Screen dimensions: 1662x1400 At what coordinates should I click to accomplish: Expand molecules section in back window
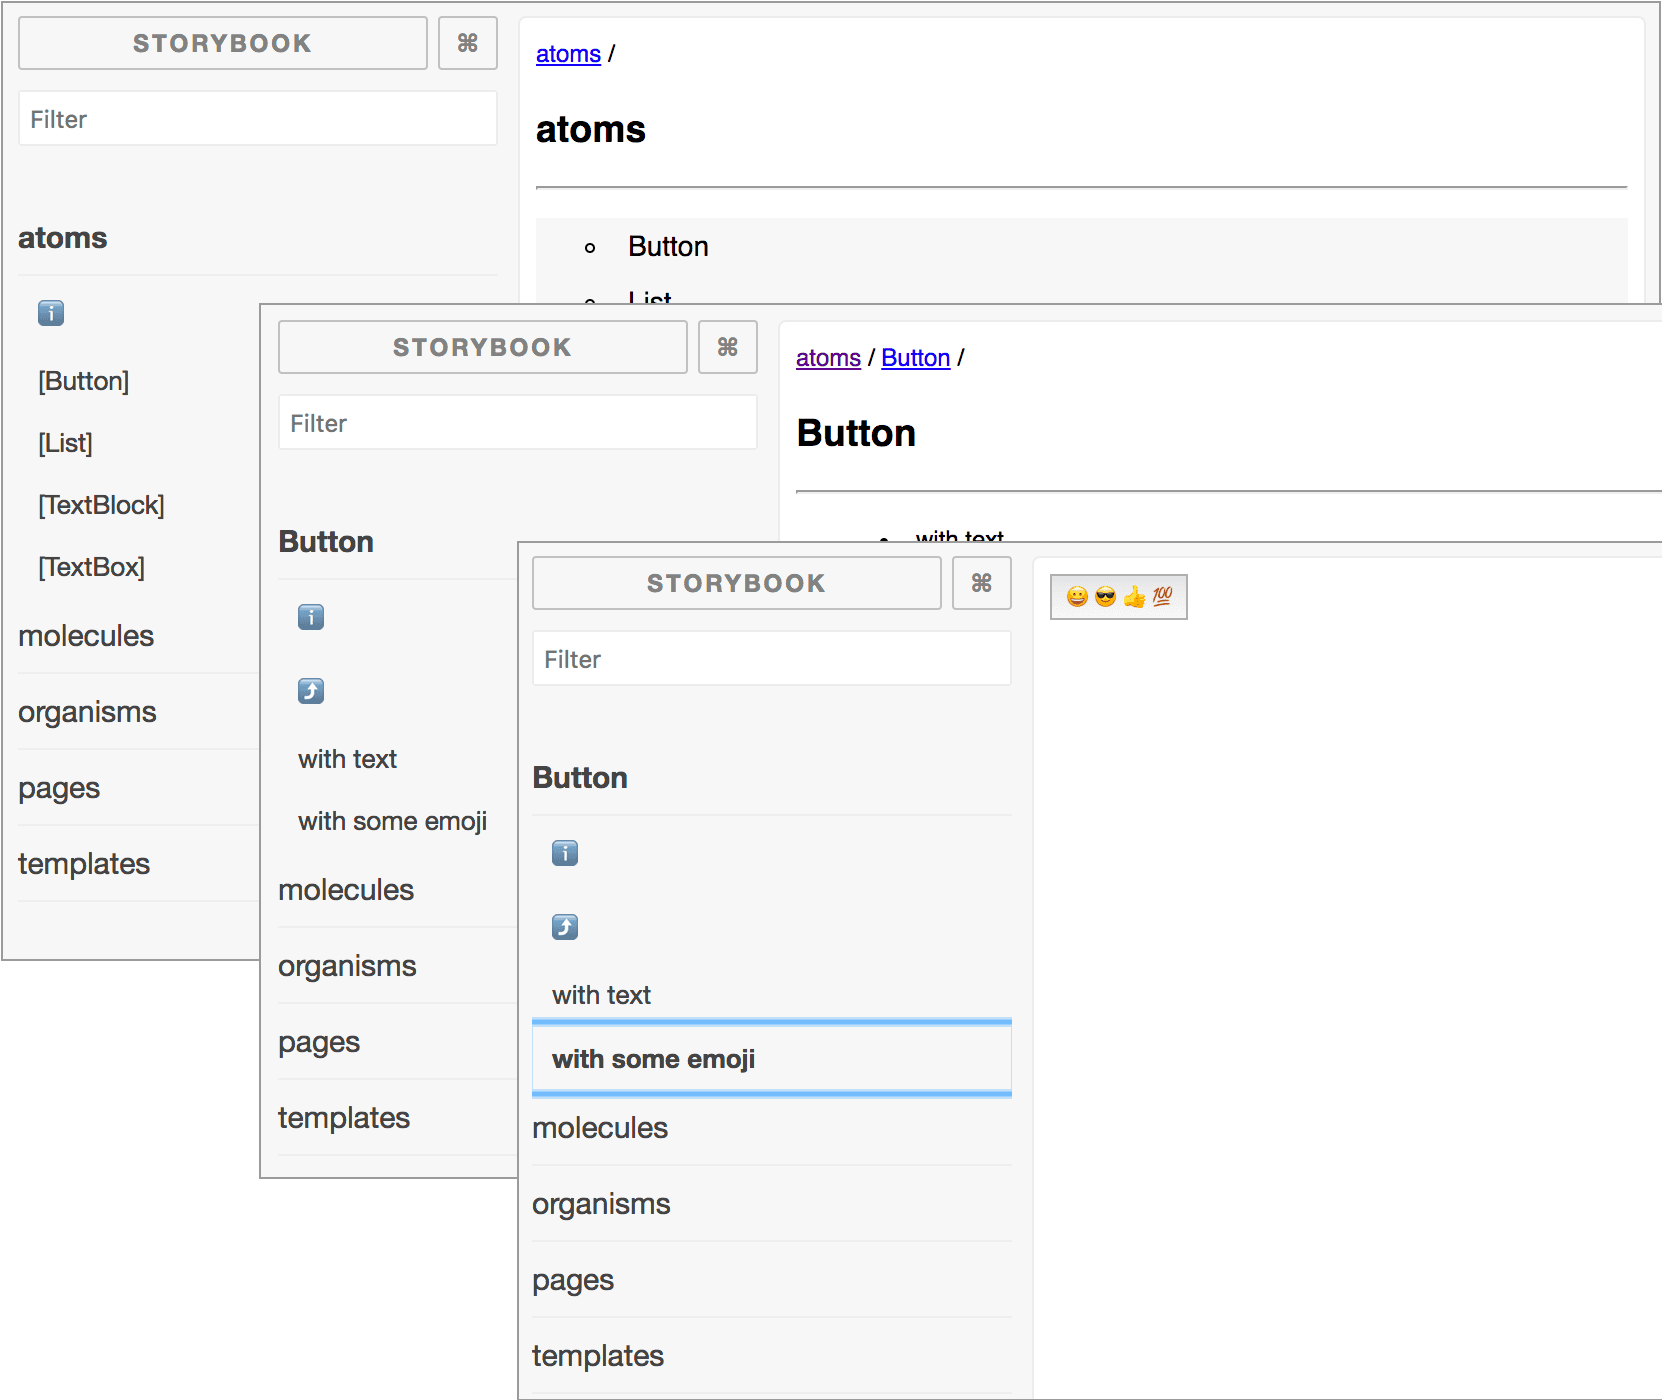point(86,636)
